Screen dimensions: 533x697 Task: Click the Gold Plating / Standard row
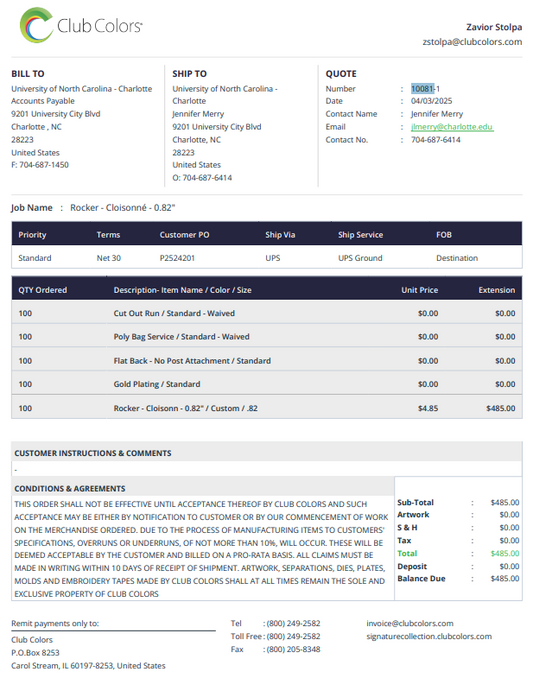click(267, 384)
